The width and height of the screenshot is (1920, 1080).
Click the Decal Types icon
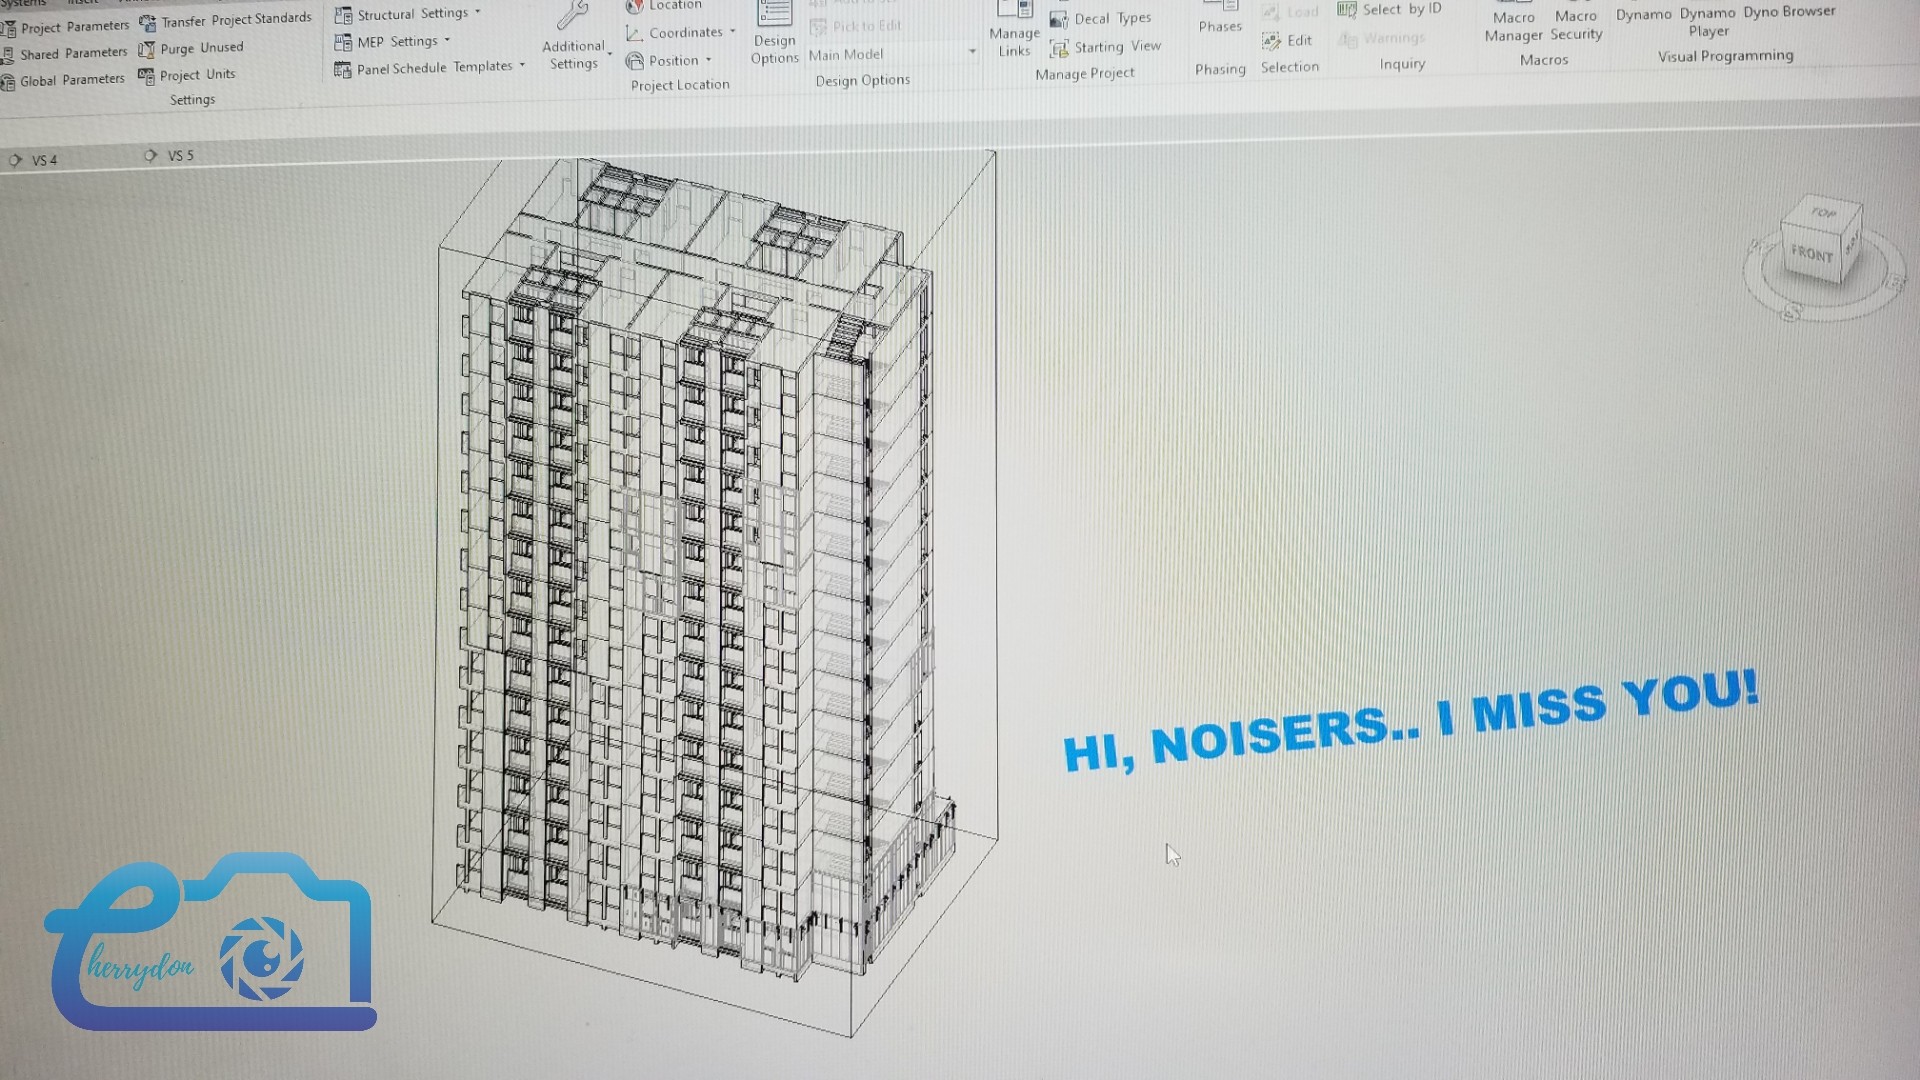(x=1059, y=20)
